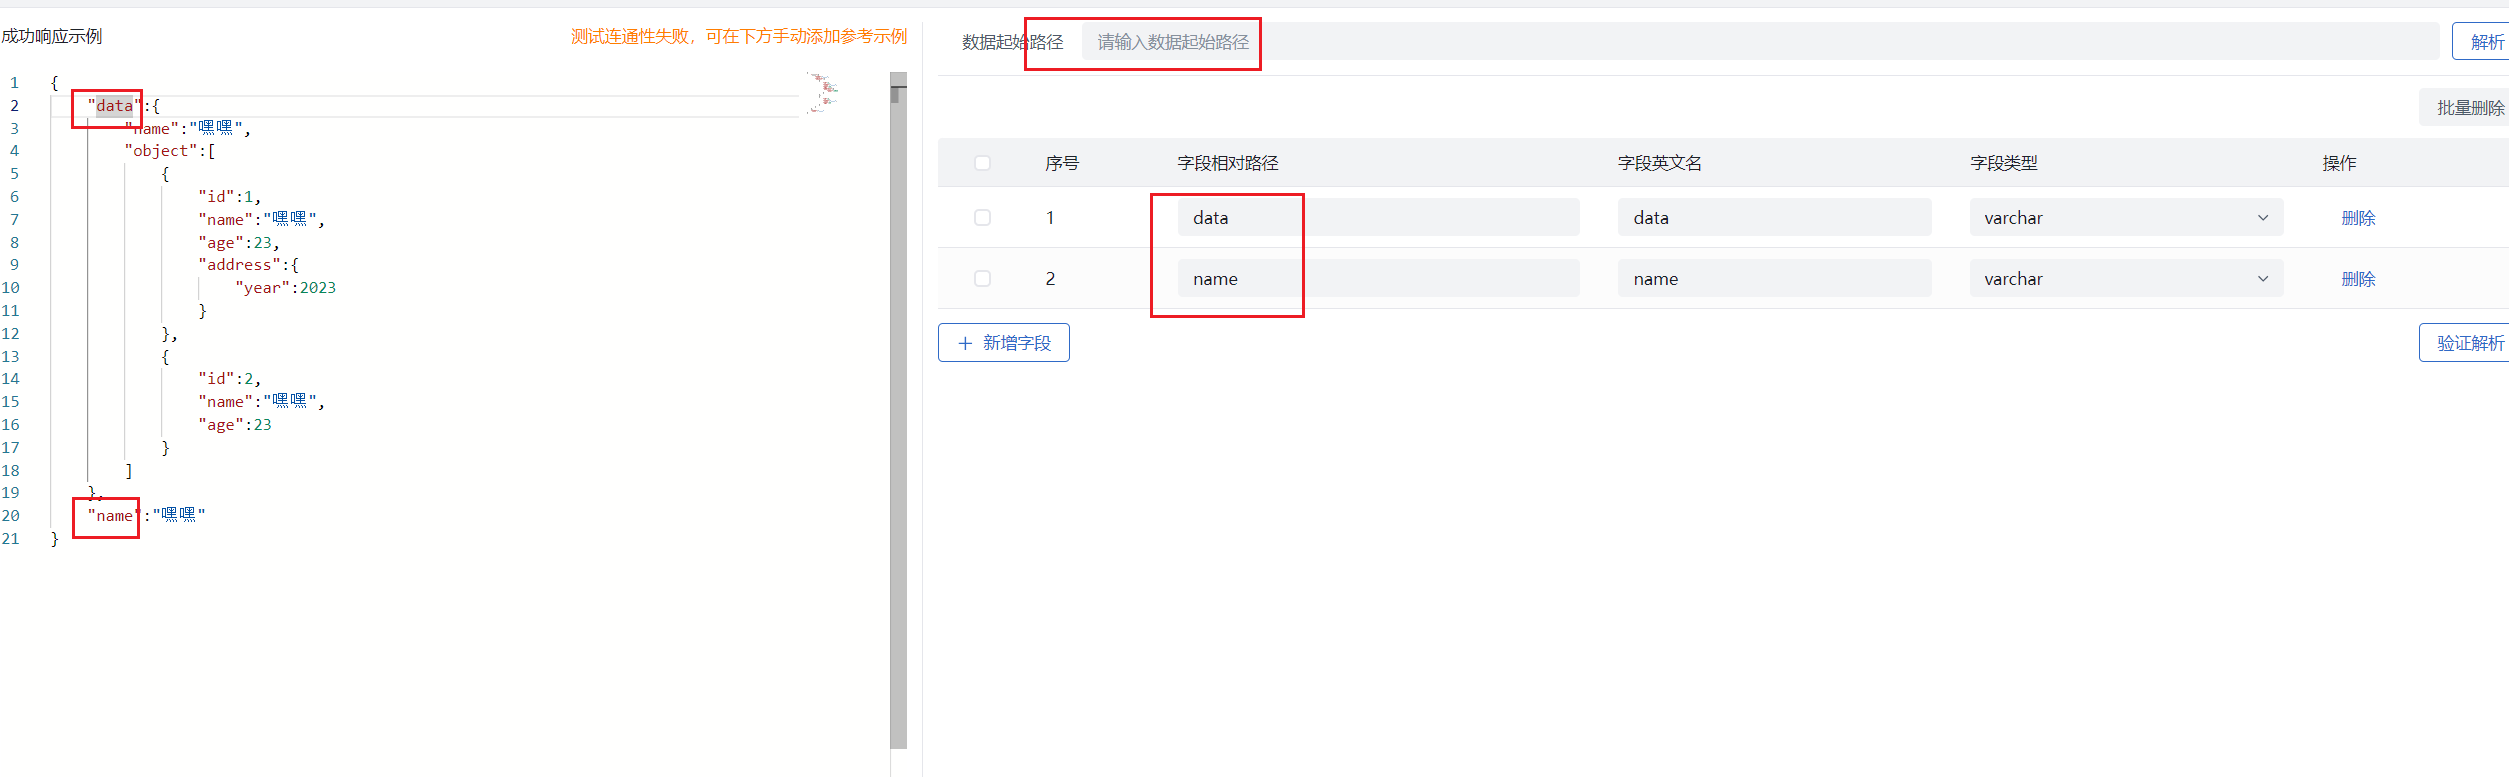Click the "age":23 text on line 16
Screen dimensions: 2509x777
(235, 425)
